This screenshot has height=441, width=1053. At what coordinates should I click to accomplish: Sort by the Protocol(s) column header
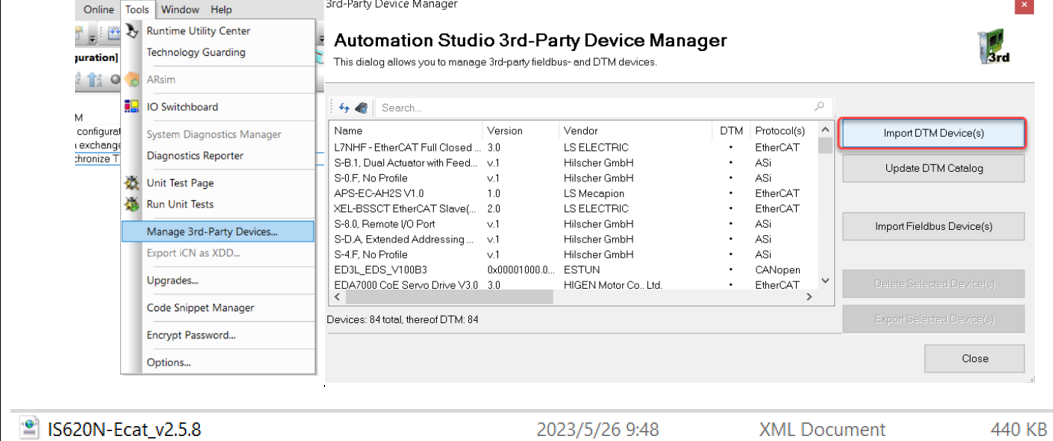(784, 131)
